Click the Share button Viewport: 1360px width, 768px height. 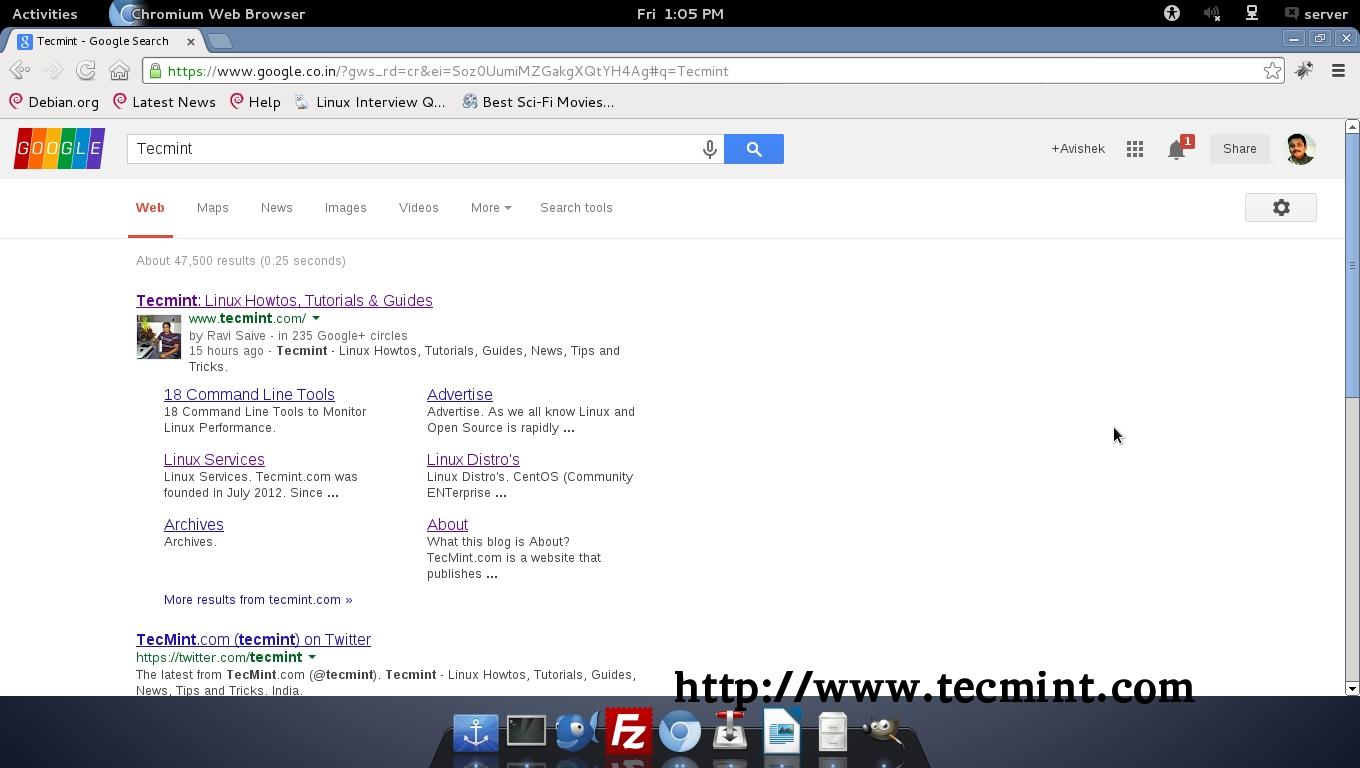1239,149
